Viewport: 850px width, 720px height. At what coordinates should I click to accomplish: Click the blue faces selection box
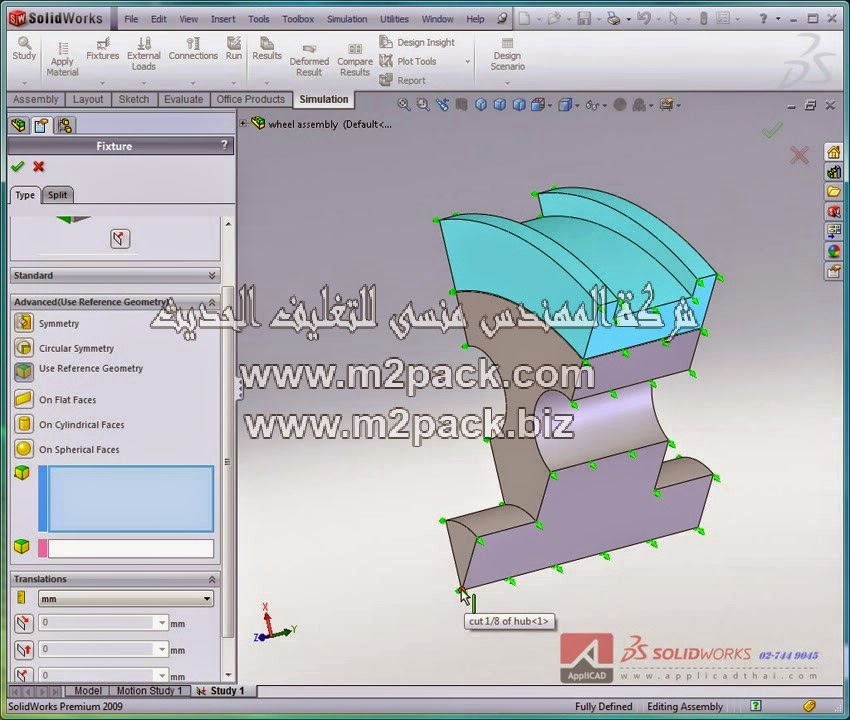[131, 498]
